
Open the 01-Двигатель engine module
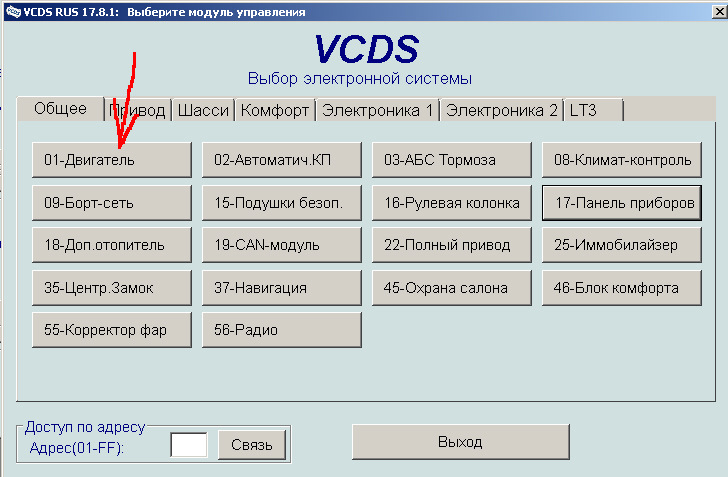point(112,160)
